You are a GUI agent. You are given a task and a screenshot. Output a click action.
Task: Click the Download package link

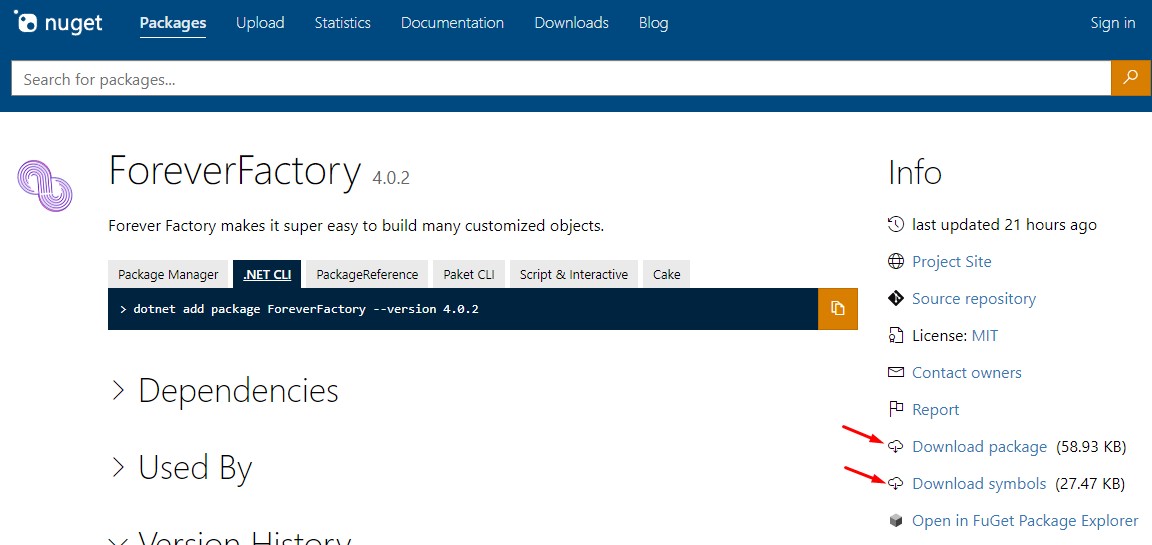[x=979, y=447]
